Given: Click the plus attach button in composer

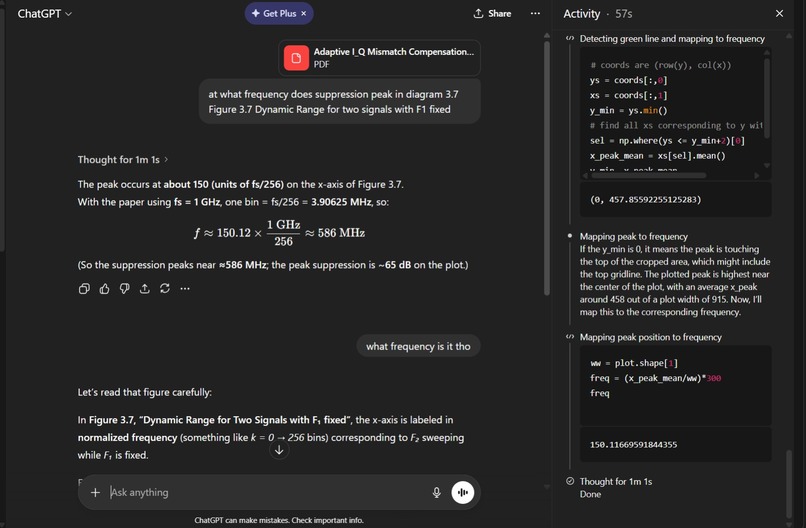Looking at the screenshot, I should (x=95, y=493).
